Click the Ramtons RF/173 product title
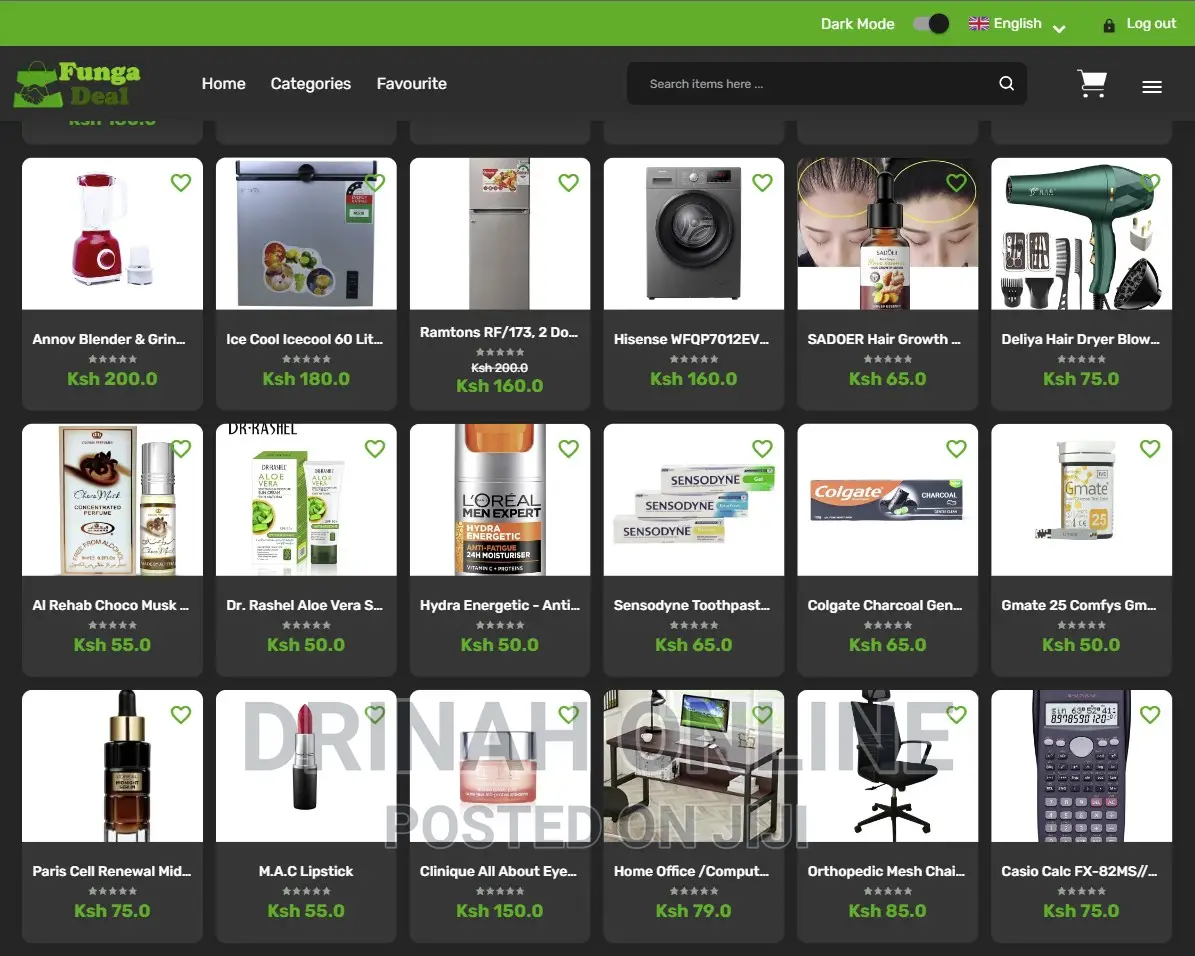 [500, 332]
